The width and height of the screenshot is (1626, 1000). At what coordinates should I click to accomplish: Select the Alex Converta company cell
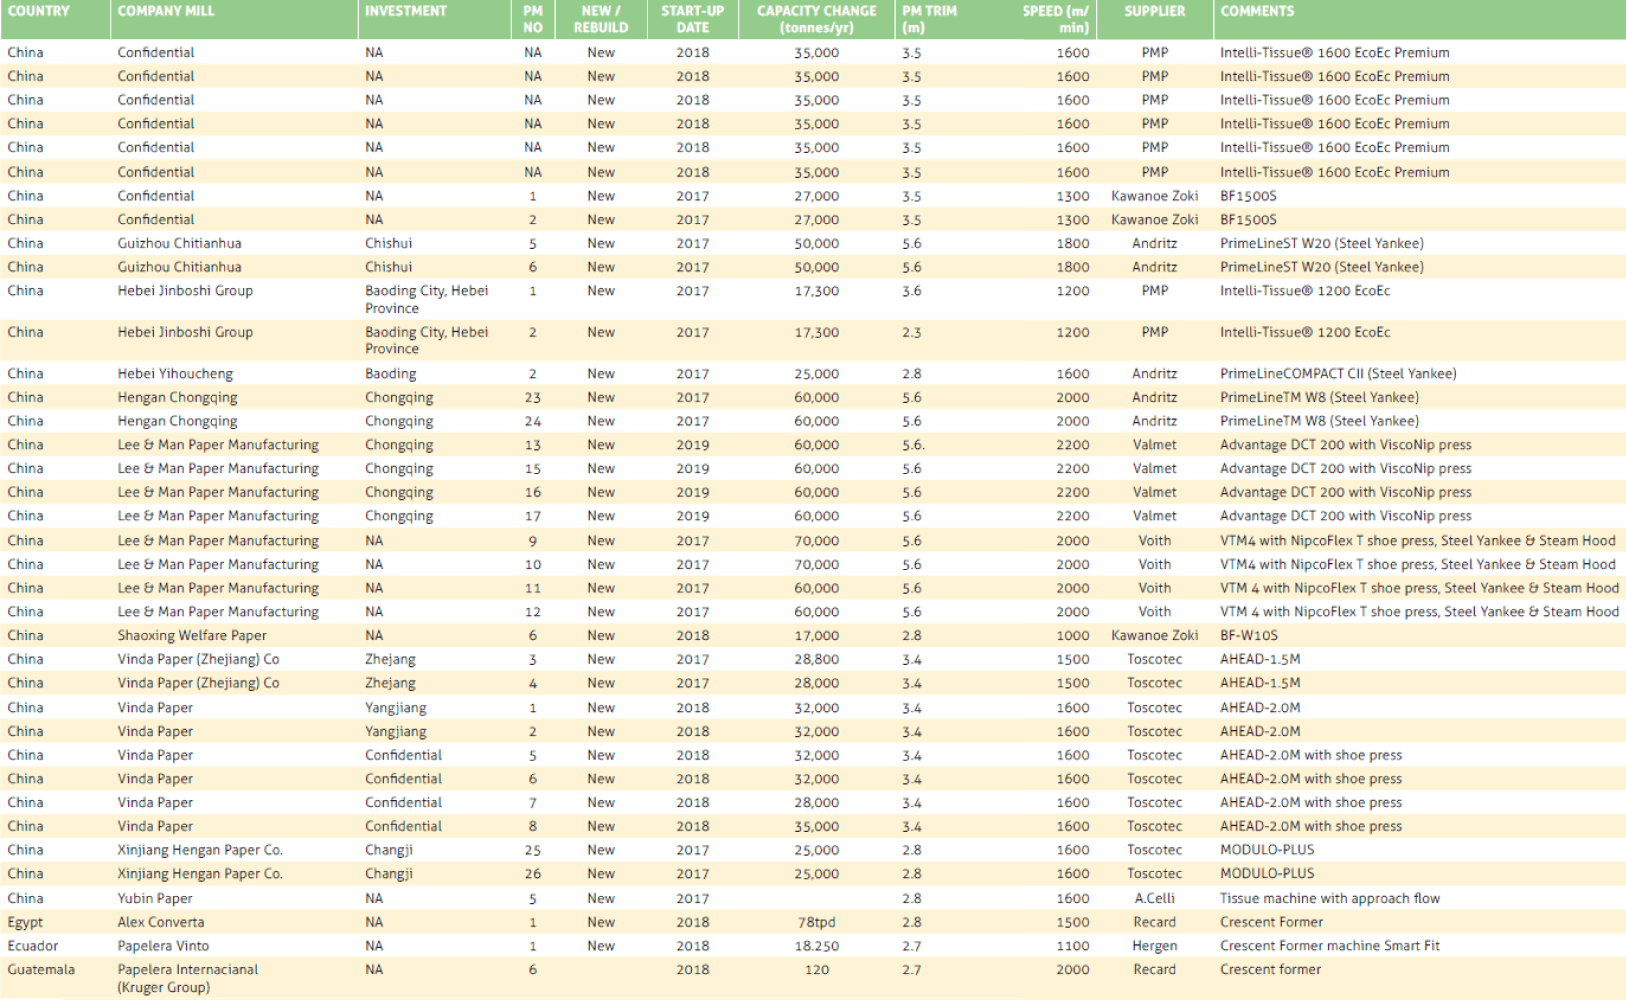[161, 923]
